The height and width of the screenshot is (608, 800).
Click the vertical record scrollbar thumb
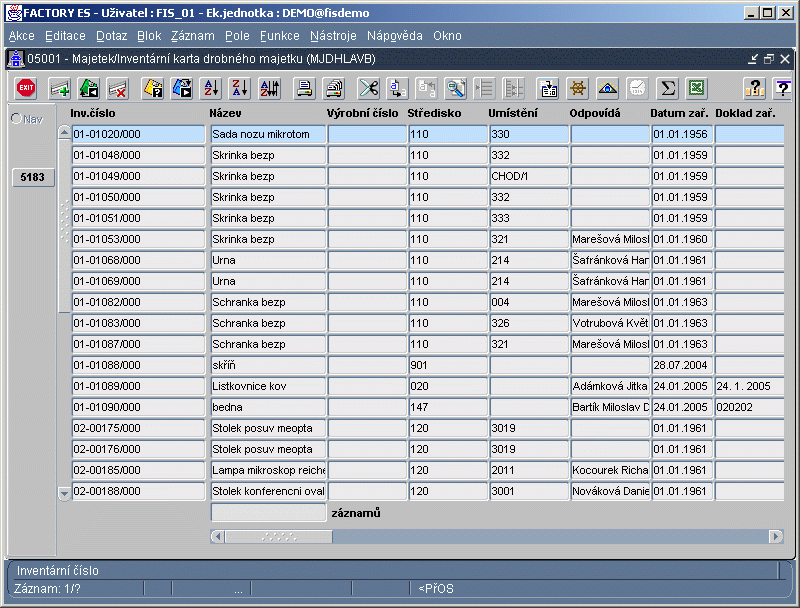click(64, 225)
